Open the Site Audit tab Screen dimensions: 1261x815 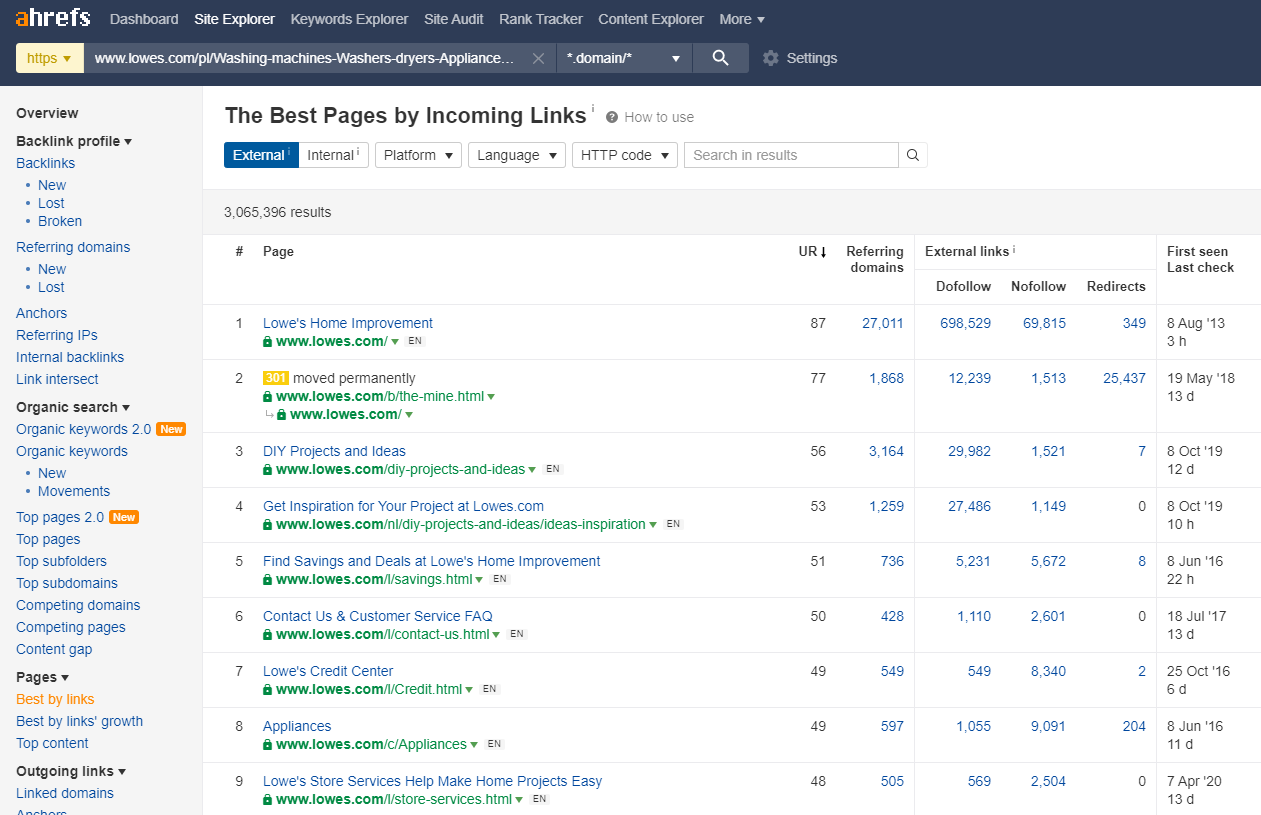pos(454,19)
